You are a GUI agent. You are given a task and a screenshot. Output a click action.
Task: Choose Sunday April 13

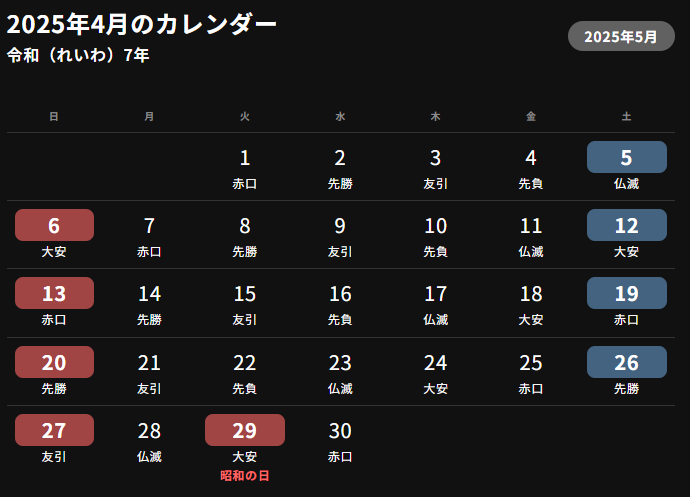pyautogui.click(x=54, y=293)
